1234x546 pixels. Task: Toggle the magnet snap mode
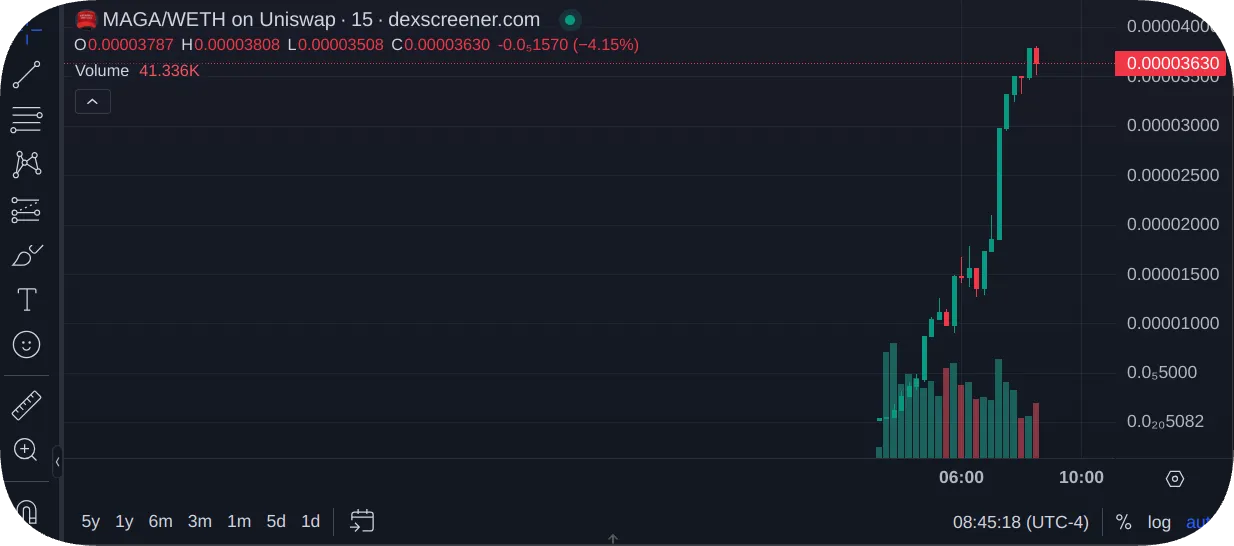click(x=26, y=513)
